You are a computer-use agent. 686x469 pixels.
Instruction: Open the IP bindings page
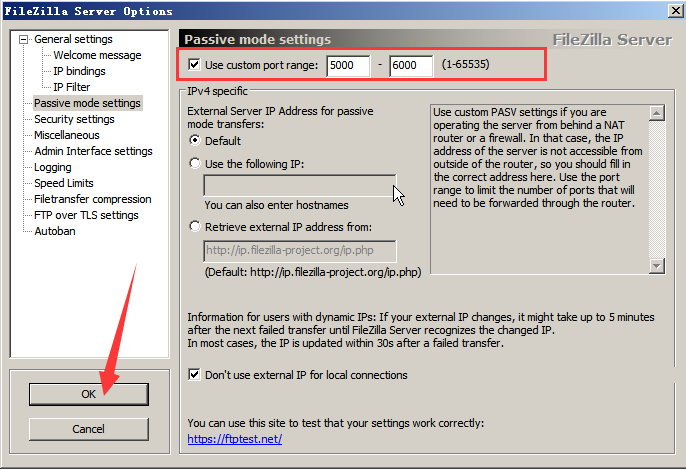tap(79, 71)
